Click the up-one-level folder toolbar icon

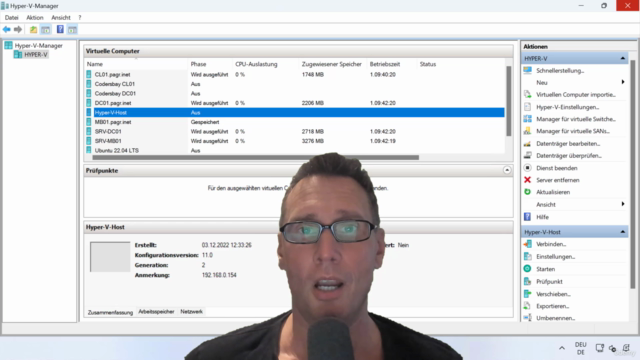(x=33, y=29)
